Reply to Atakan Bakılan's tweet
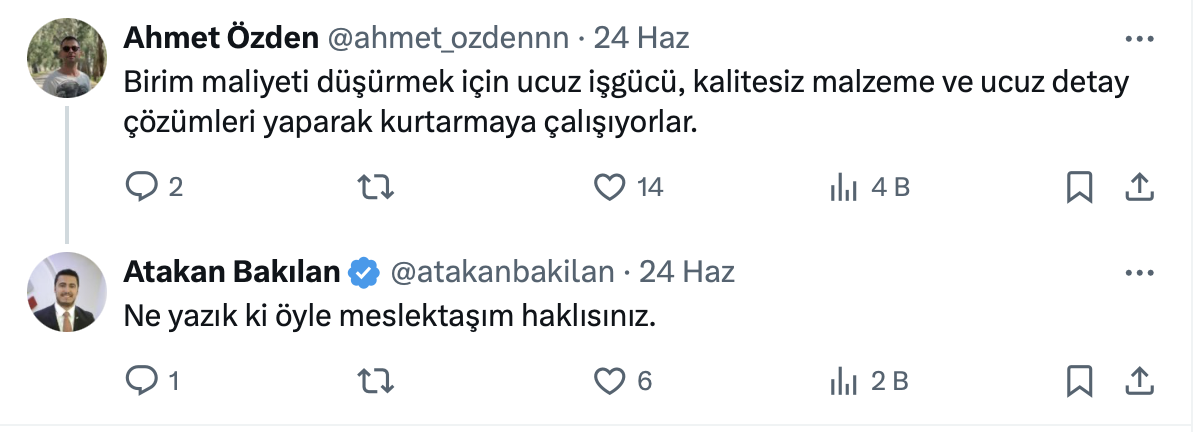This screenshot has width=1202, height=432. pos(141,380)
